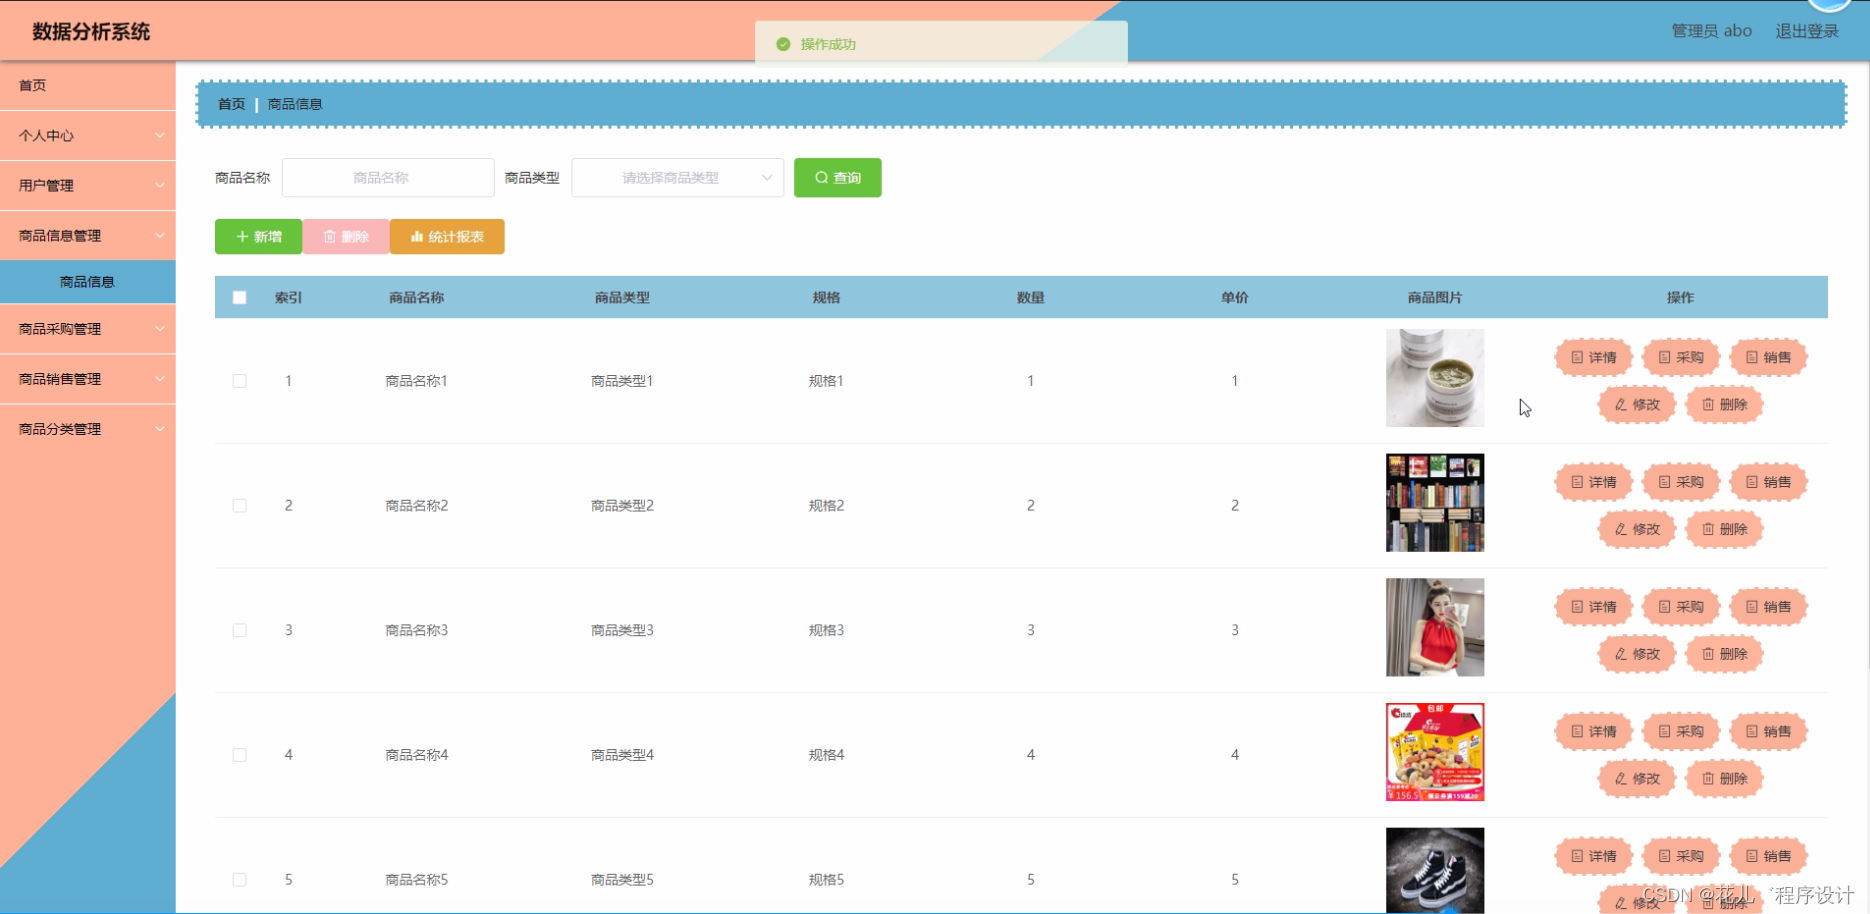Click the search magnifier icon on 查询 button

(x=821, y=177)
